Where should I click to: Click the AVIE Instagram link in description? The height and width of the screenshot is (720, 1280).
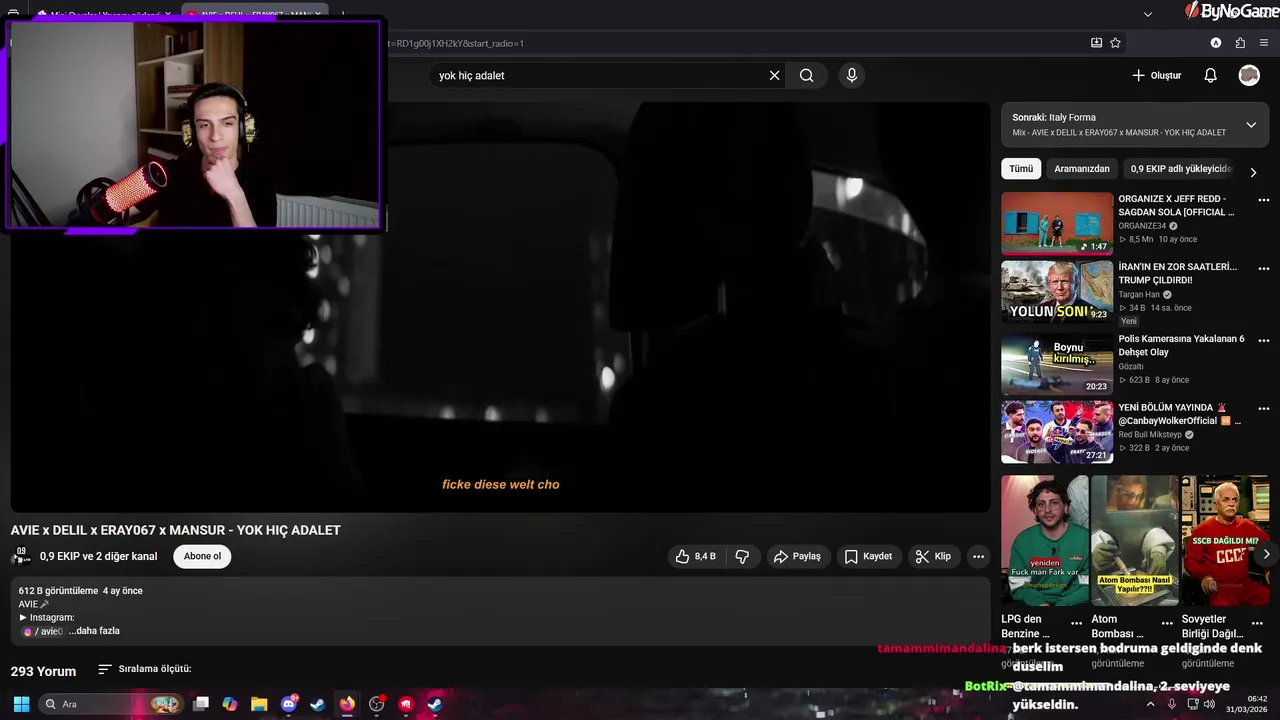point(43,631)
